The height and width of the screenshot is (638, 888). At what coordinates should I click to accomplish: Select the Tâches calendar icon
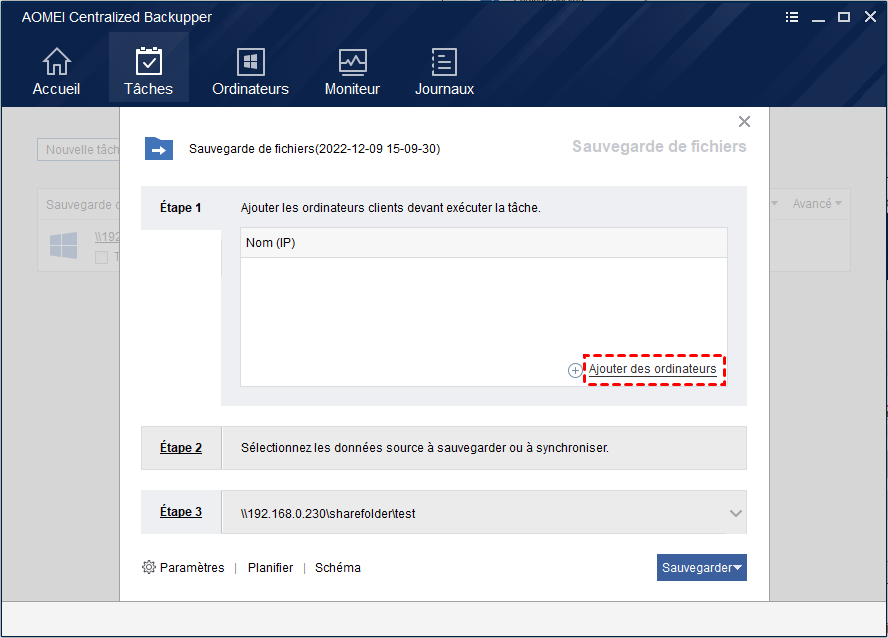tap(149, 62)
